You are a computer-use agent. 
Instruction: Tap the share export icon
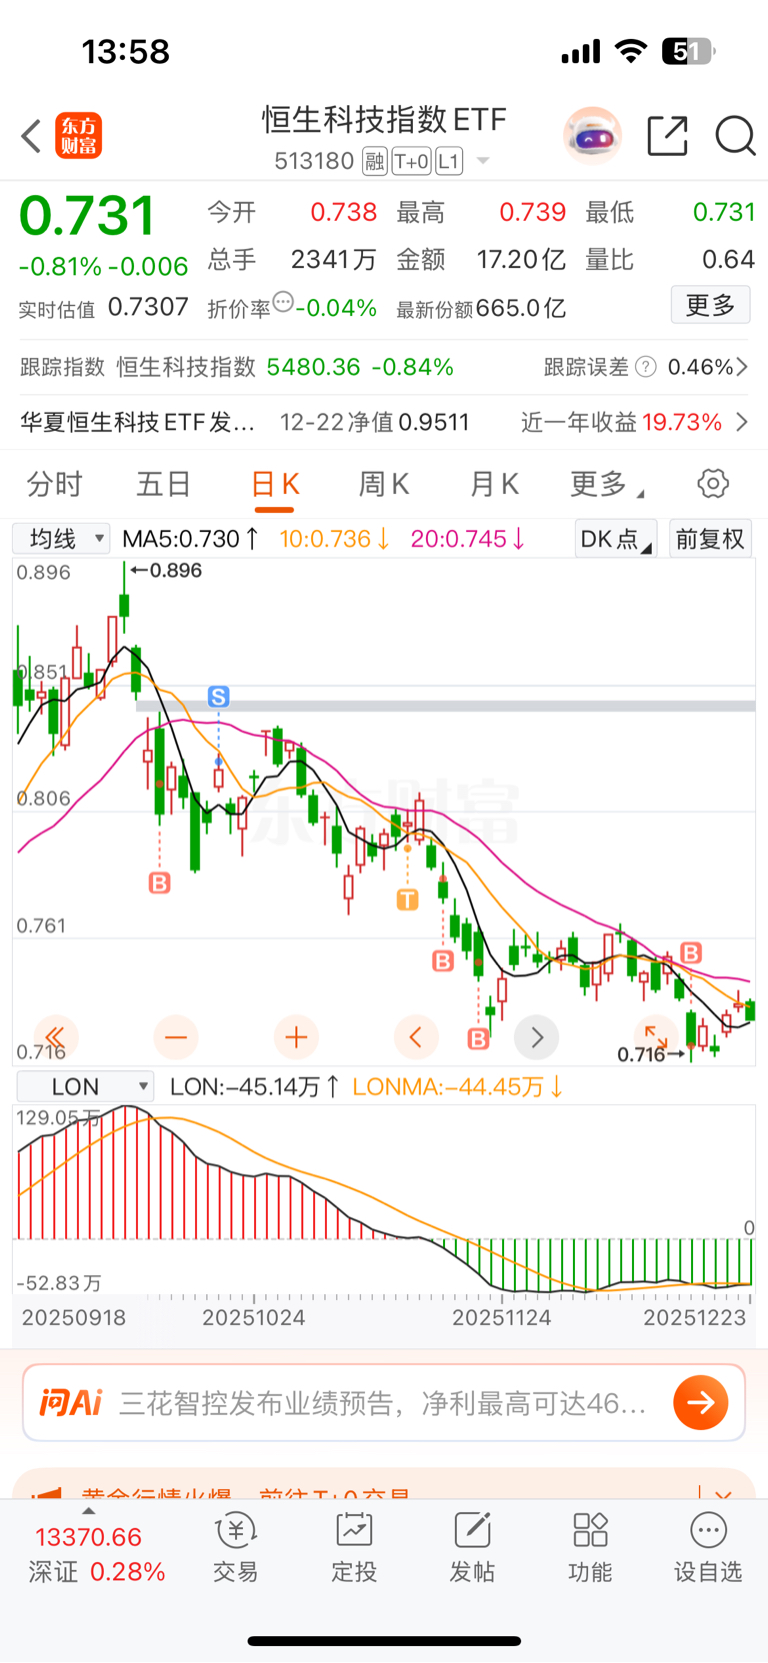tap(667, 136)
